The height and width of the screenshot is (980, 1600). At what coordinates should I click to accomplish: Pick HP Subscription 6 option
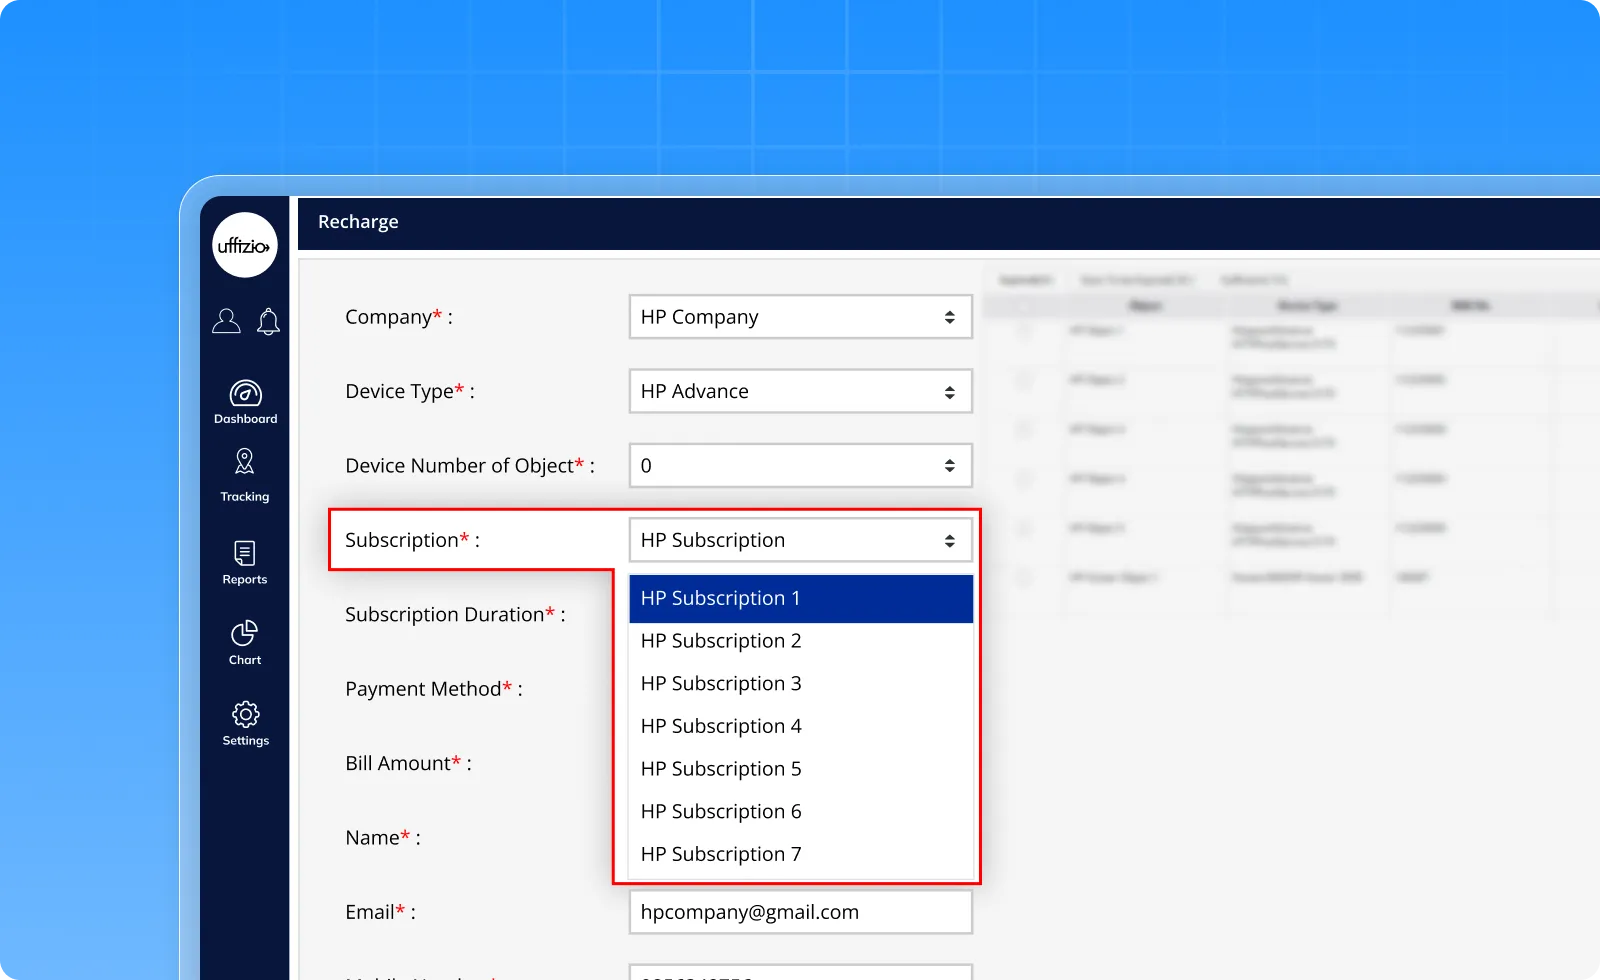click(x=800, y=812)
